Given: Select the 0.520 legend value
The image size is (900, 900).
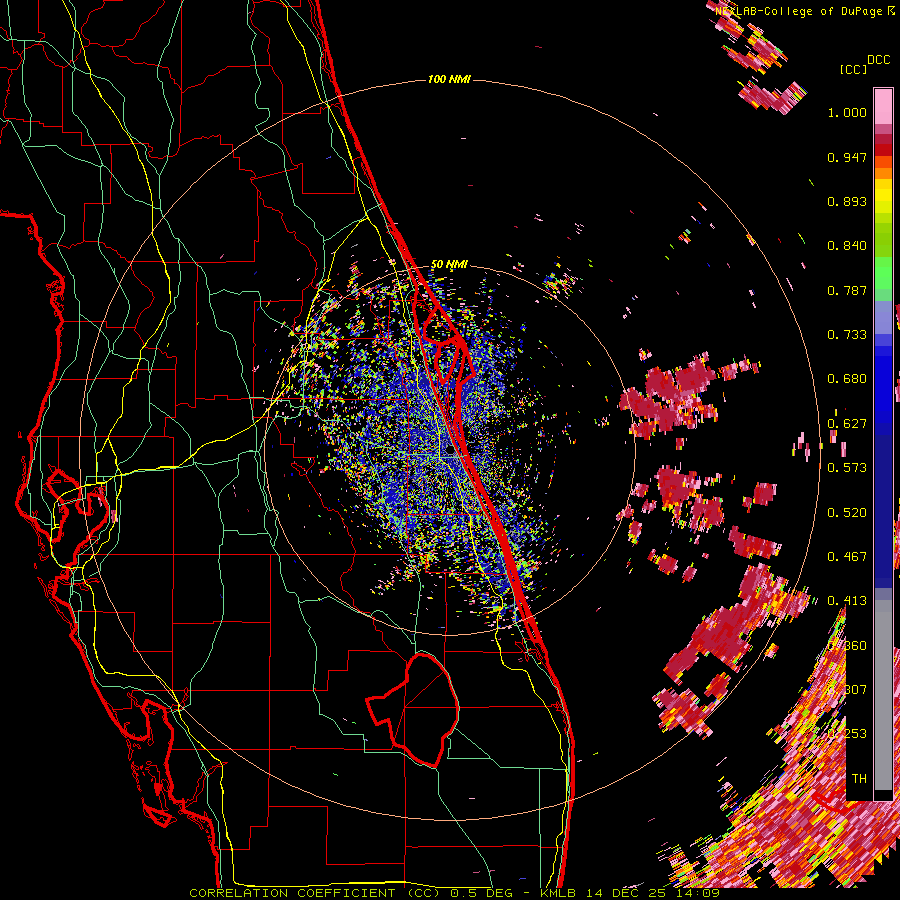Looking at the screenshot, I should tap(847, 512).
